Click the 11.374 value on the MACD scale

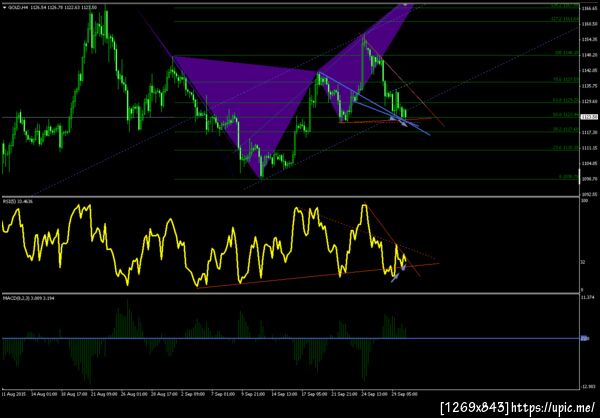tap(587, 297)
